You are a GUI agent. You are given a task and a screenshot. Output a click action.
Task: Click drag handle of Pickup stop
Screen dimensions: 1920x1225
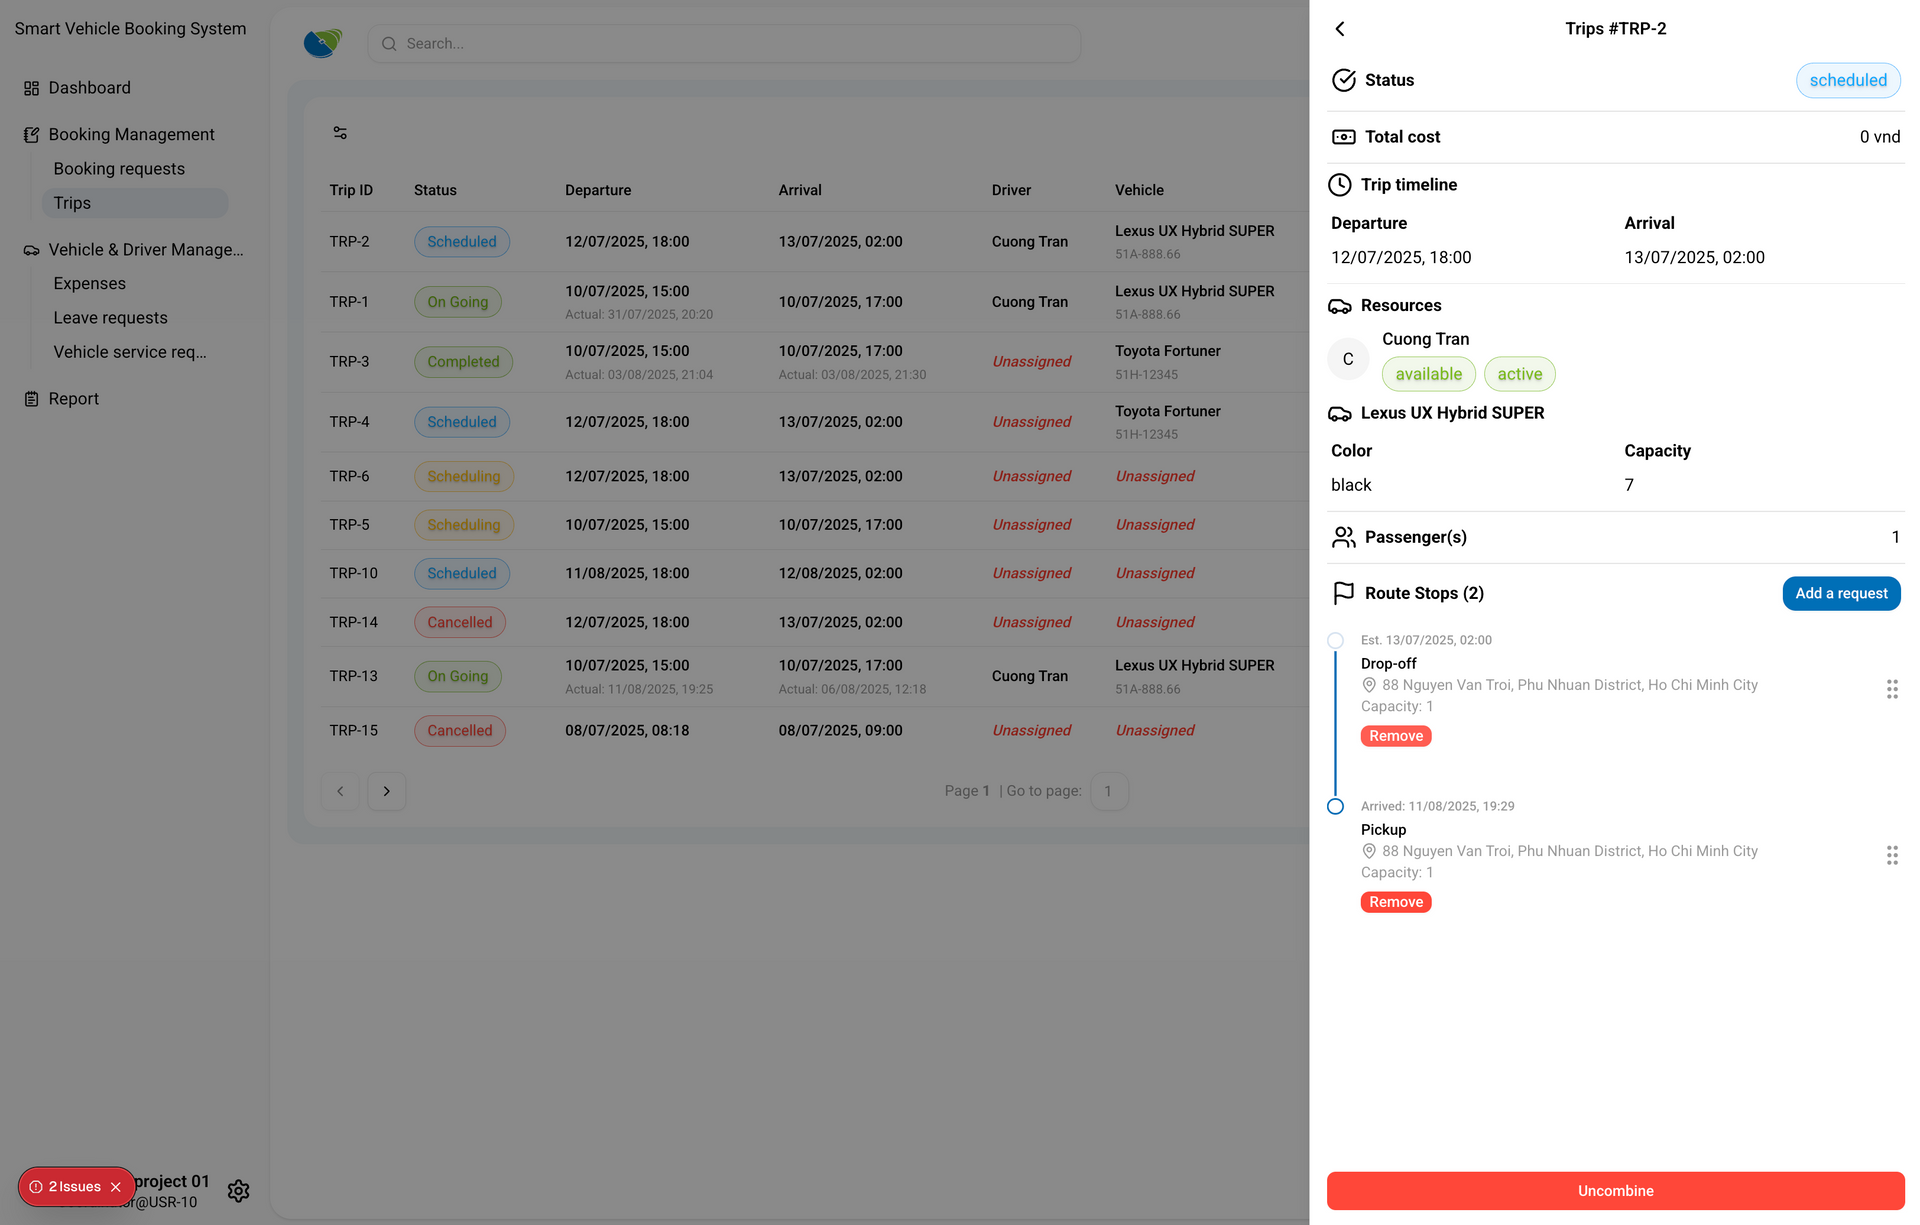[1891, 855]
